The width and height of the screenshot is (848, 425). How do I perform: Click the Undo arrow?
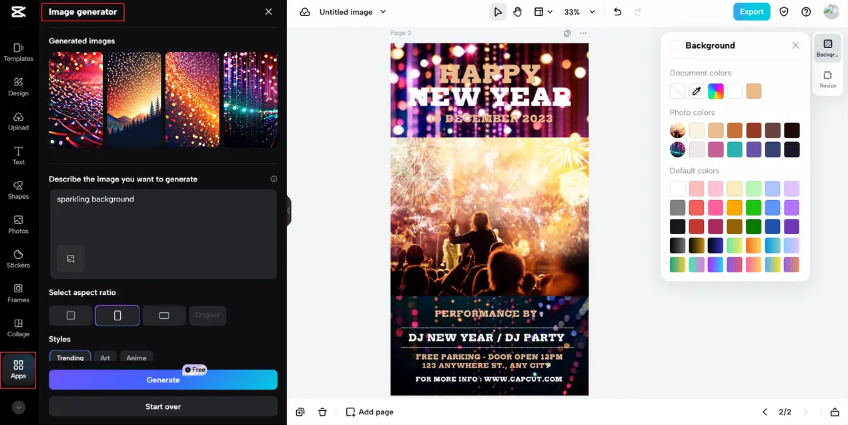tap(618, 12)
